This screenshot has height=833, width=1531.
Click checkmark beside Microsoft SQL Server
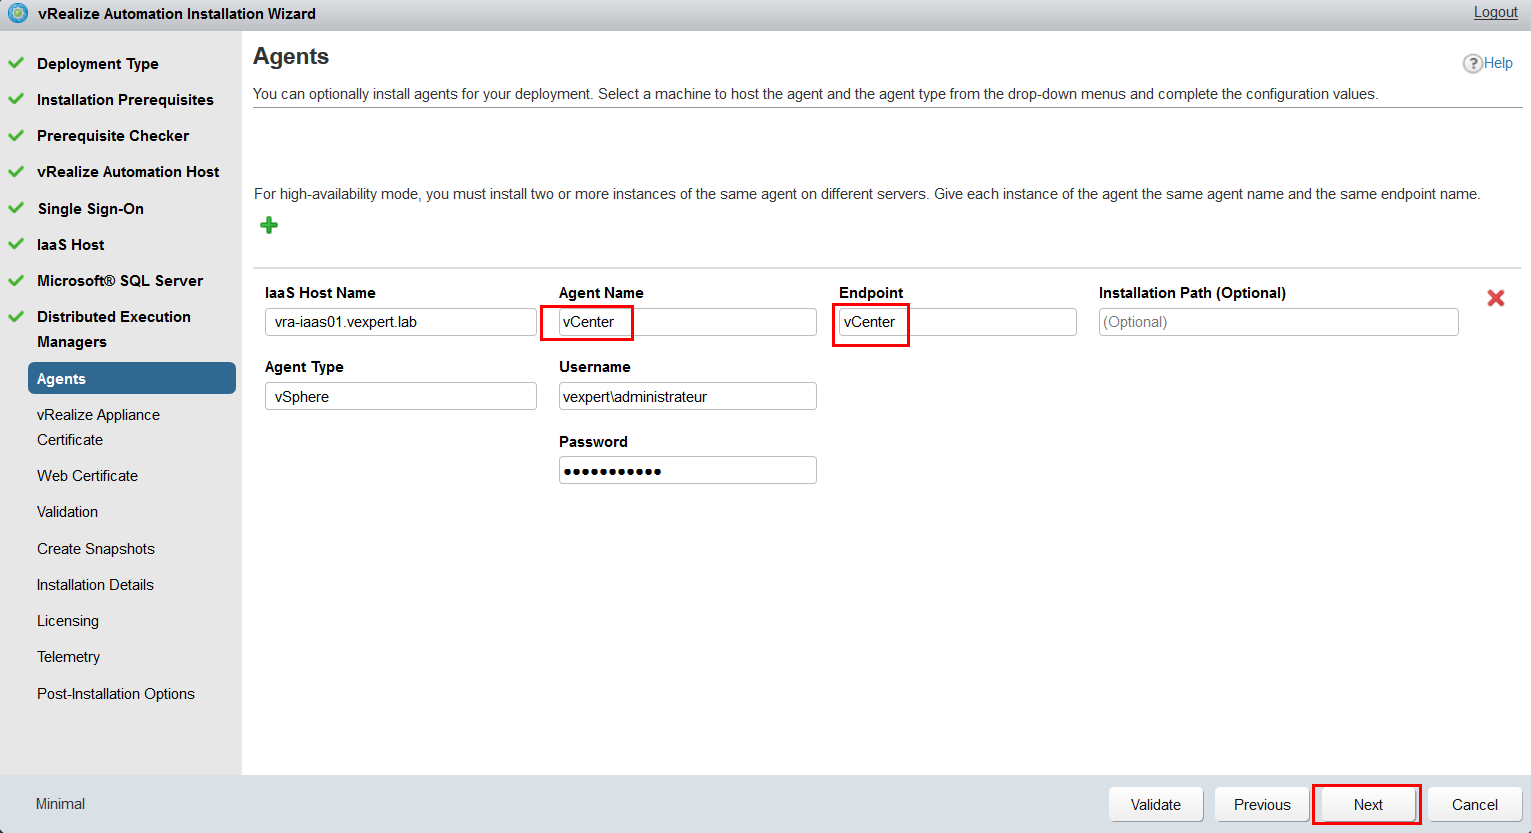[16, 280]
